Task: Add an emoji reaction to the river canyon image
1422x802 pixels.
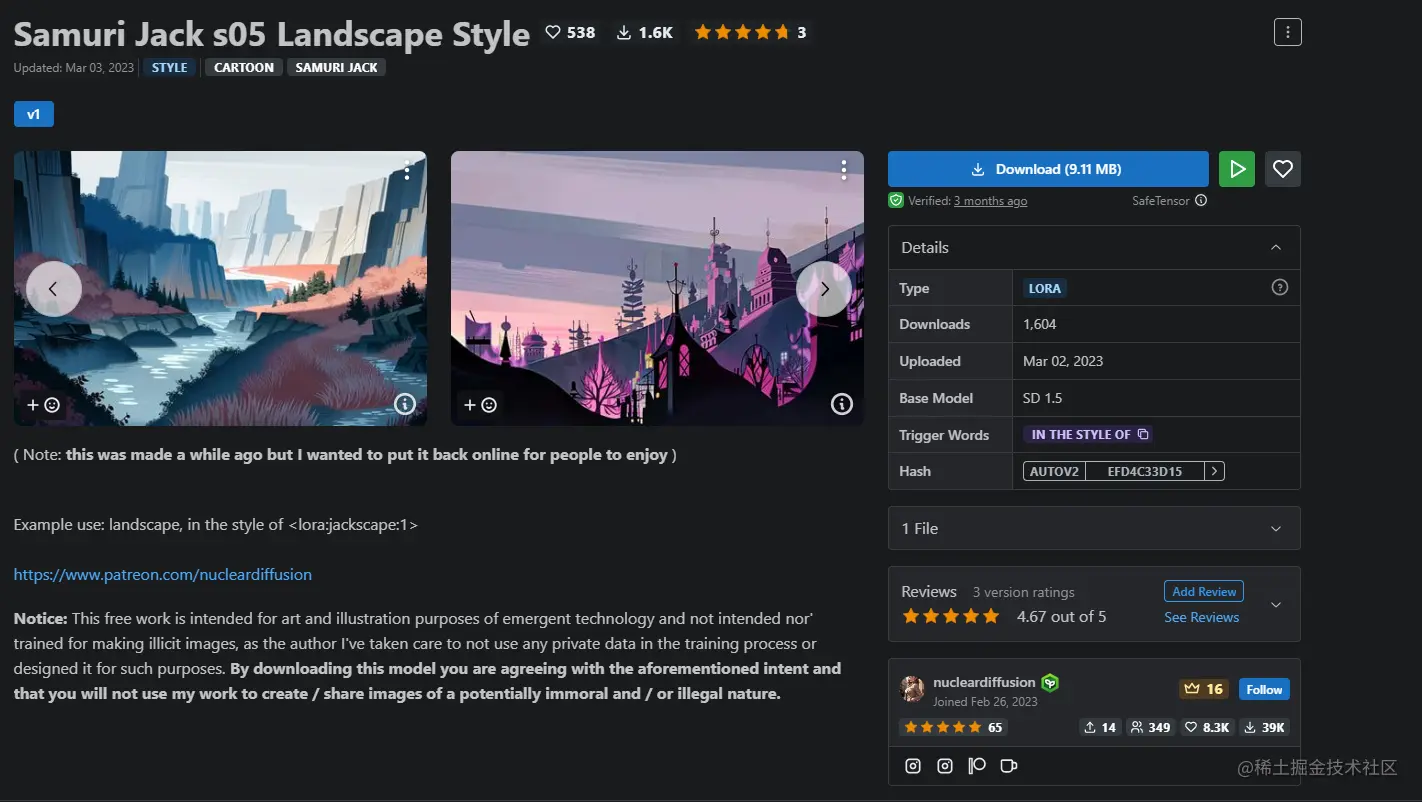Action: (x=43, y=405)
